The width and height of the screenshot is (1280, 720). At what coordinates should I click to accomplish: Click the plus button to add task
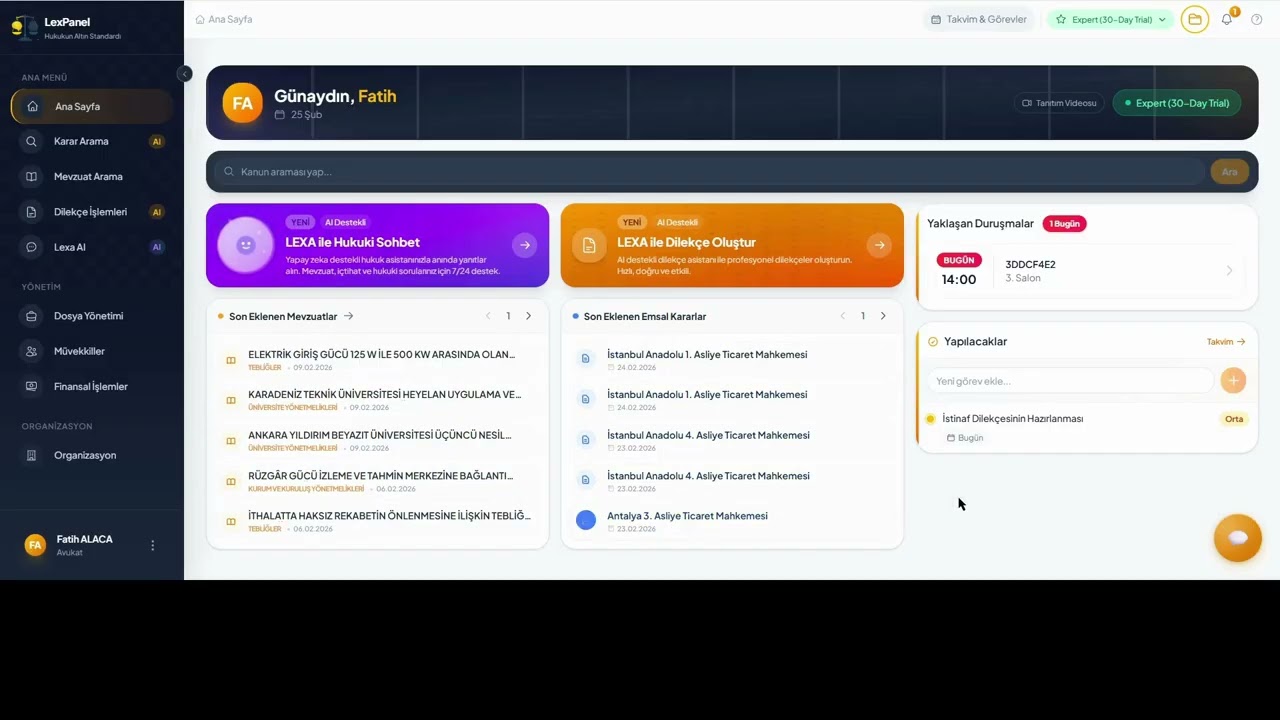[1233, 380]
